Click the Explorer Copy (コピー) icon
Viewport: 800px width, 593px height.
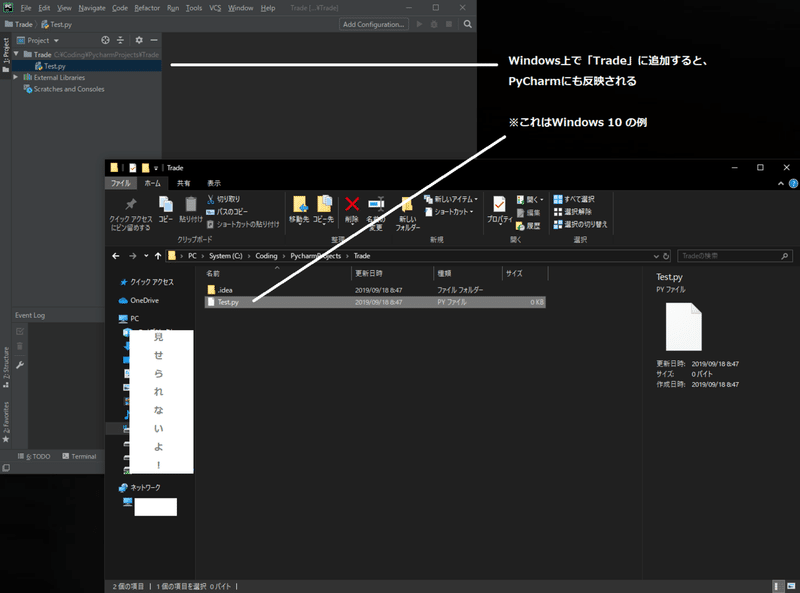(x=165, y=204)
